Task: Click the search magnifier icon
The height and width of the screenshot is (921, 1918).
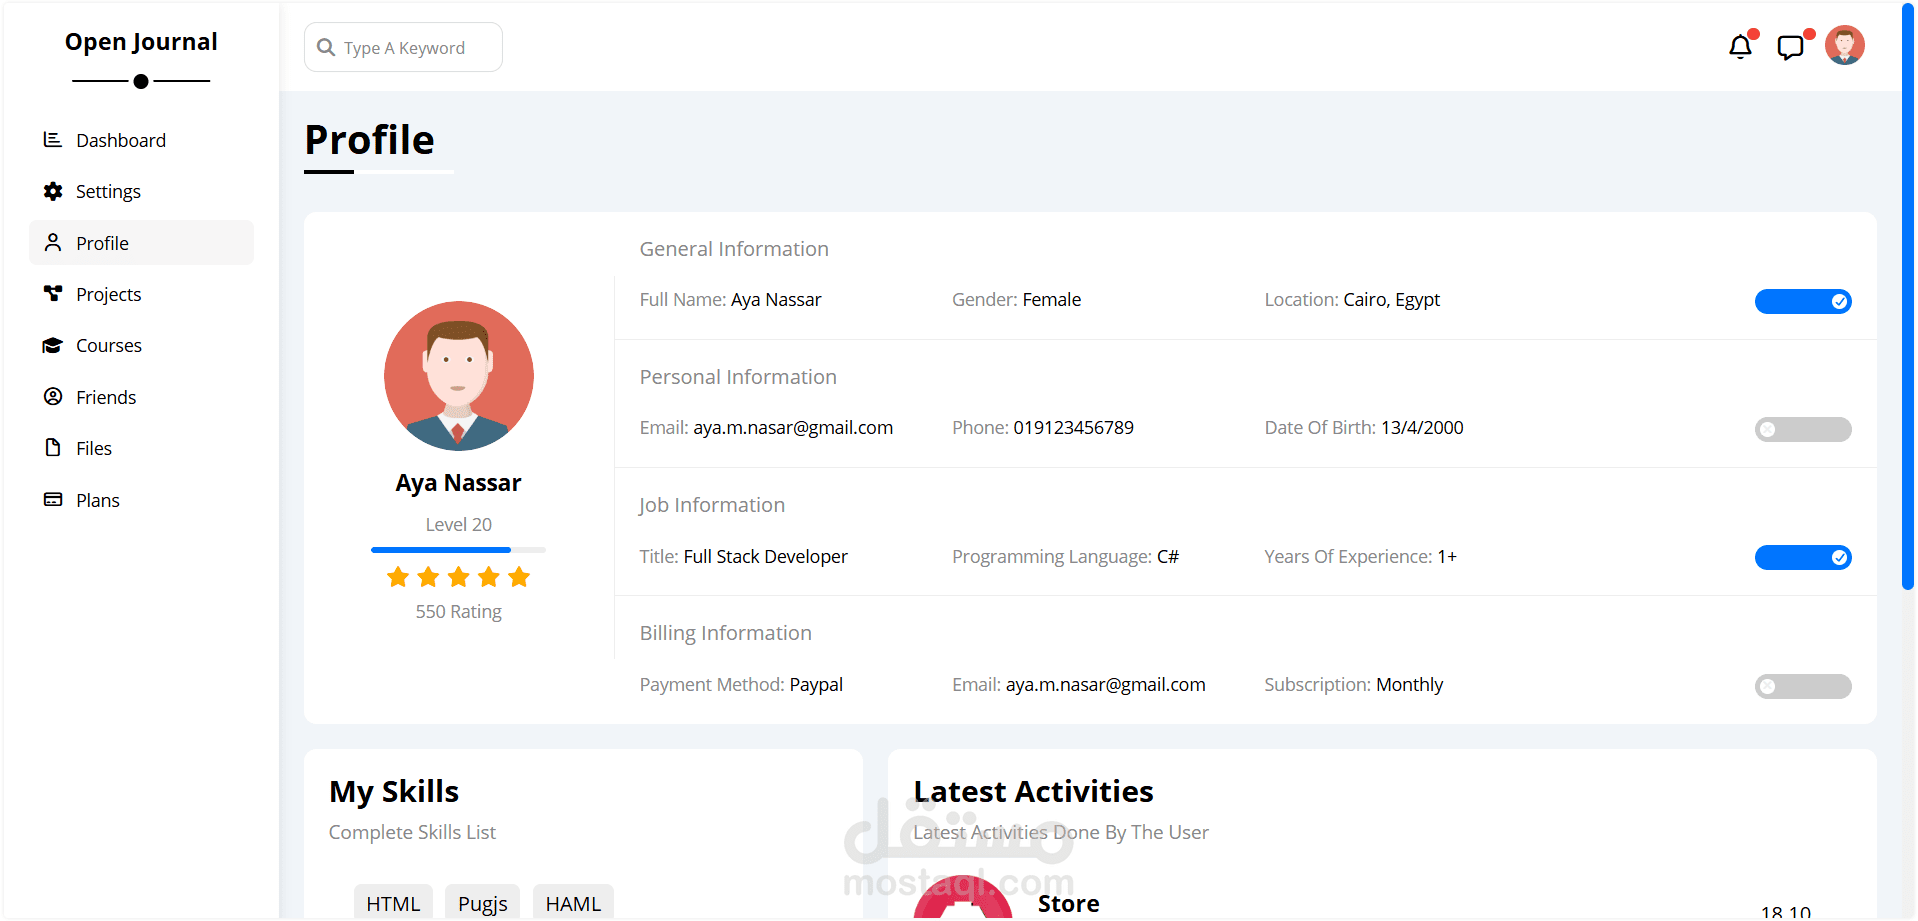Action: pyautogui.click(x=326, y=47)
